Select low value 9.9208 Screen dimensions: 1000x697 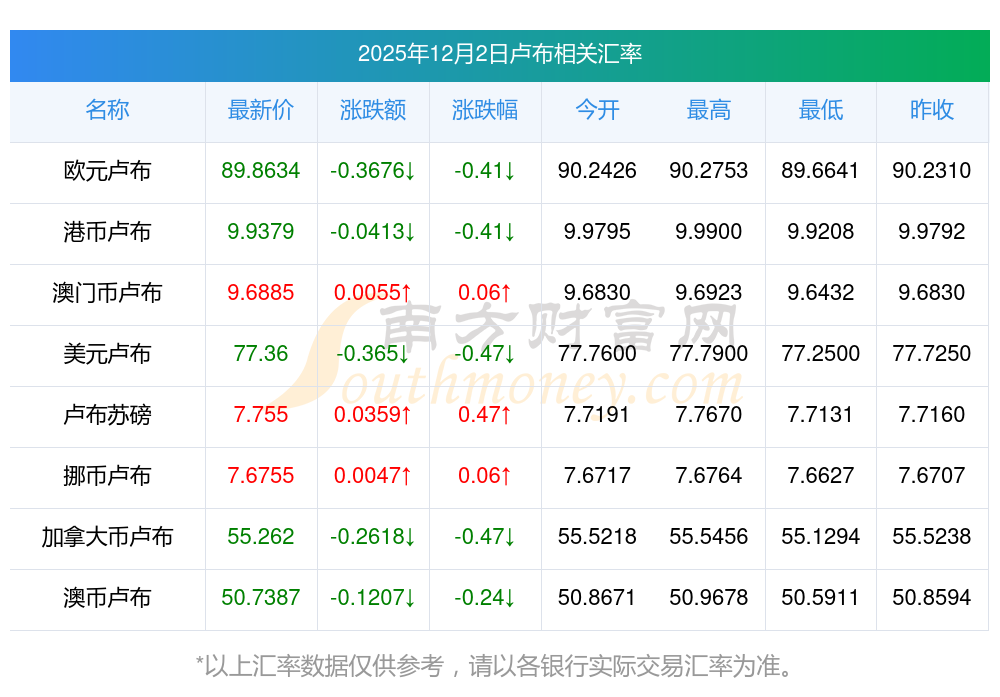coord(820,231)
